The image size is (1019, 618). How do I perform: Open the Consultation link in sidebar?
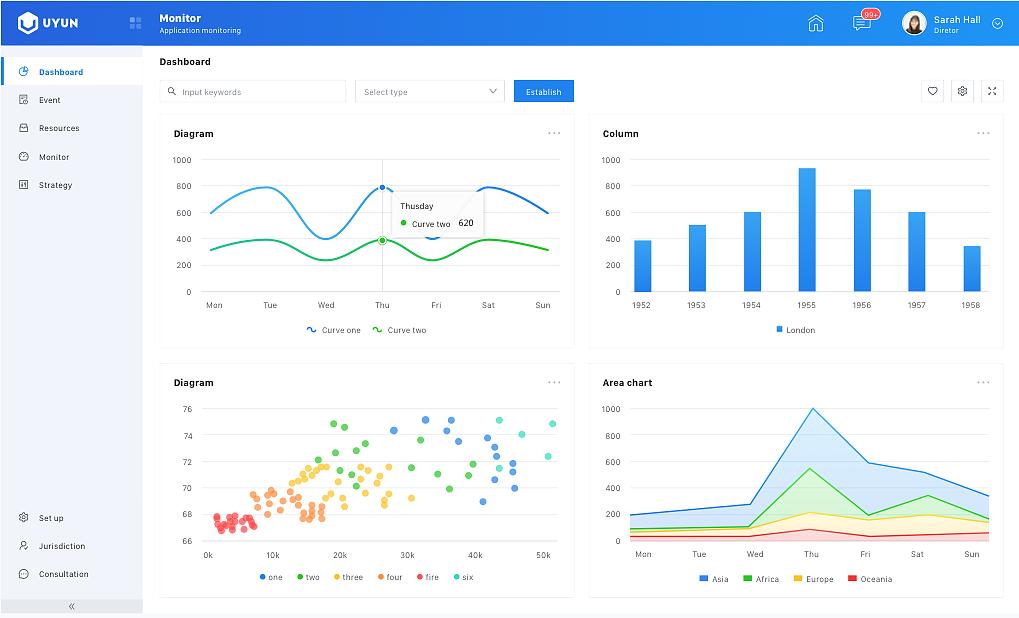coord(63,574)
